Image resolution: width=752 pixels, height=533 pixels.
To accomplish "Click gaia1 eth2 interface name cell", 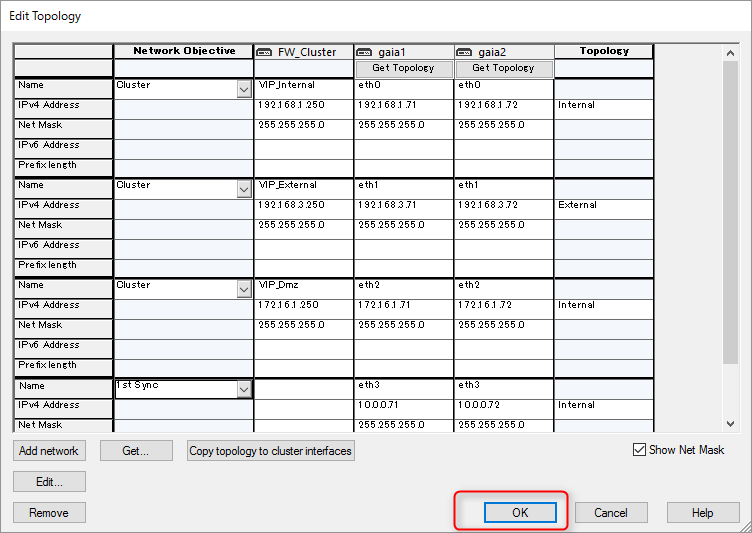I will coord(404,289).
